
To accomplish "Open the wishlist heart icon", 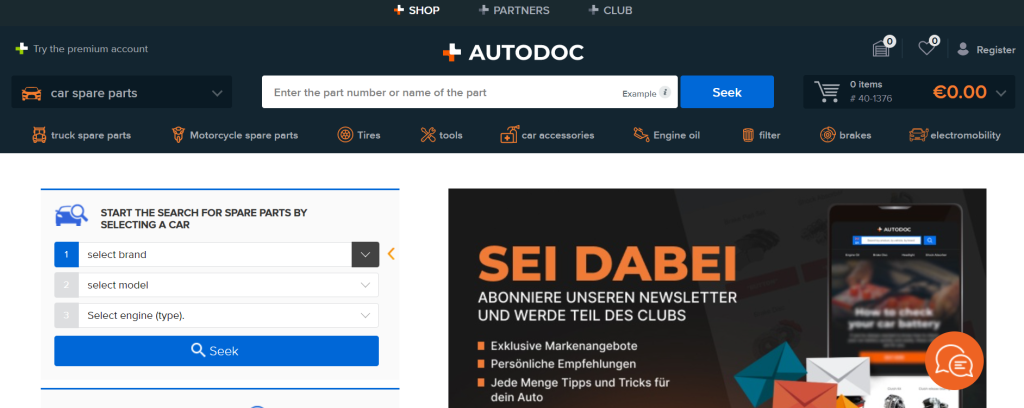I will pyautogui.click(x=927, y=48).
